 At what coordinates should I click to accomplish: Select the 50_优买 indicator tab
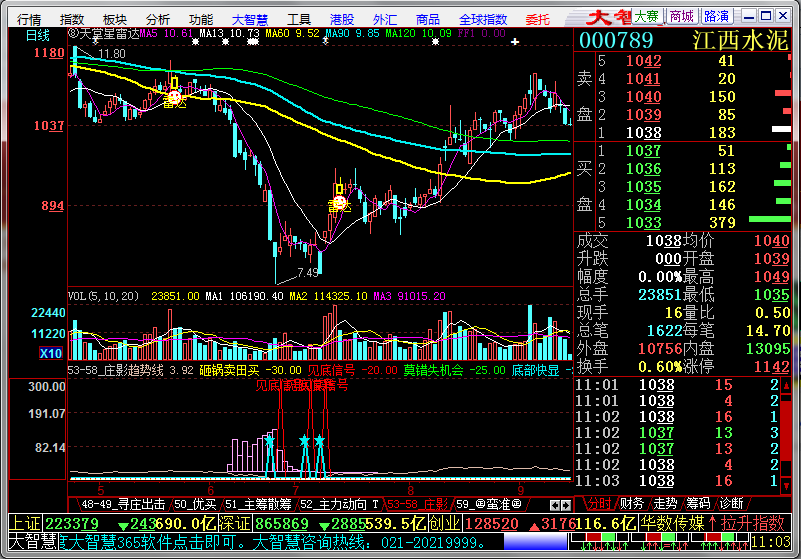pos(194,504)
